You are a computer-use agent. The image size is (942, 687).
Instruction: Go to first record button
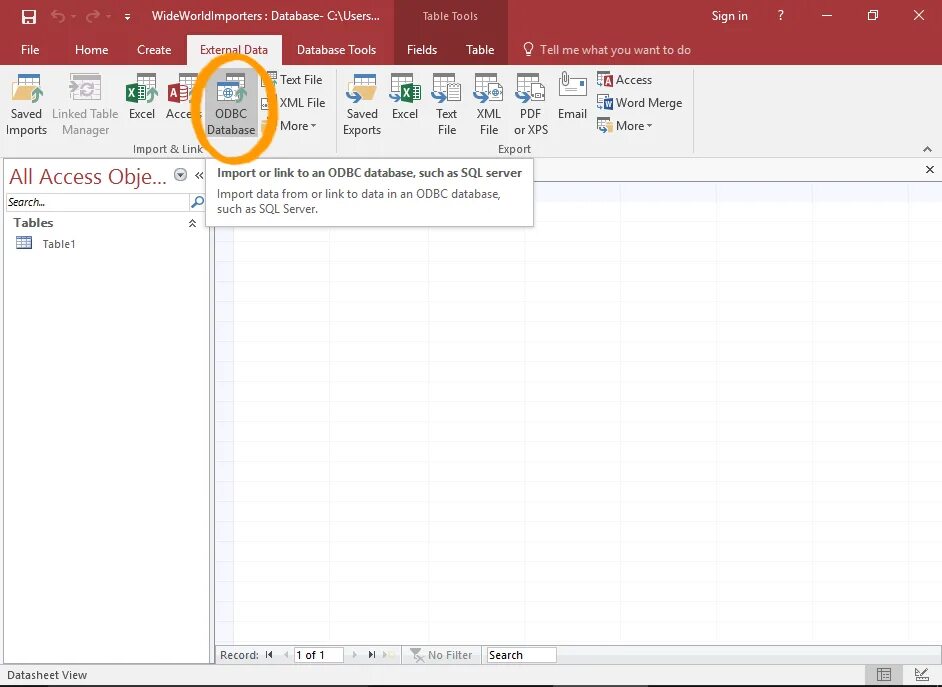tap(269, 655)
